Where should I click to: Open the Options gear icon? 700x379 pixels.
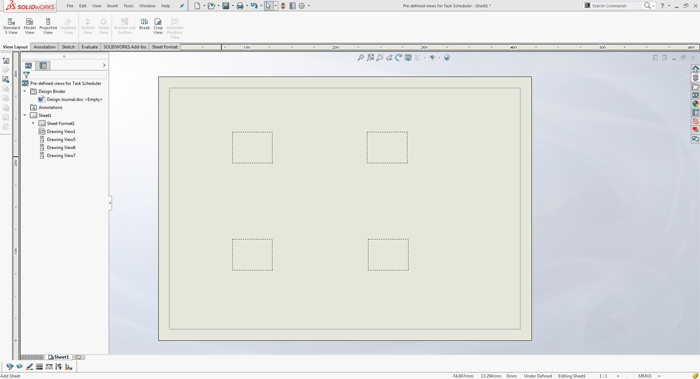tap(302, 6)
